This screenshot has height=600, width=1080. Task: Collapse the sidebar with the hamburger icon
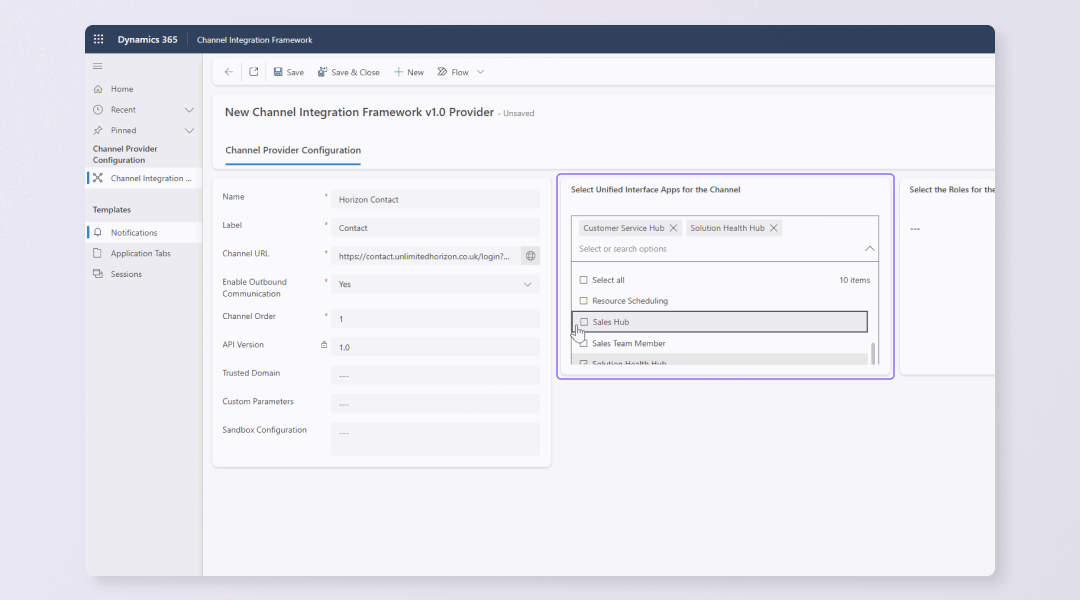pos(98,66)
